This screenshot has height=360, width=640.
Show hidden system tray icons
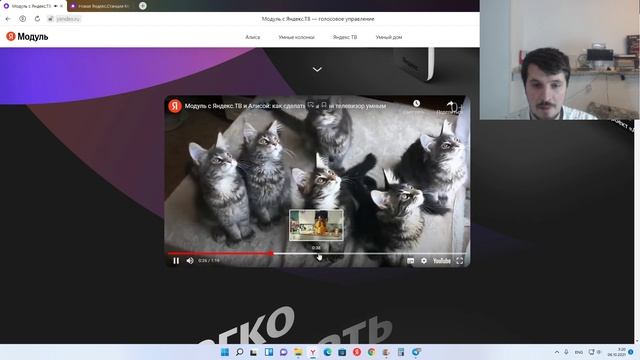pos(557,352)
